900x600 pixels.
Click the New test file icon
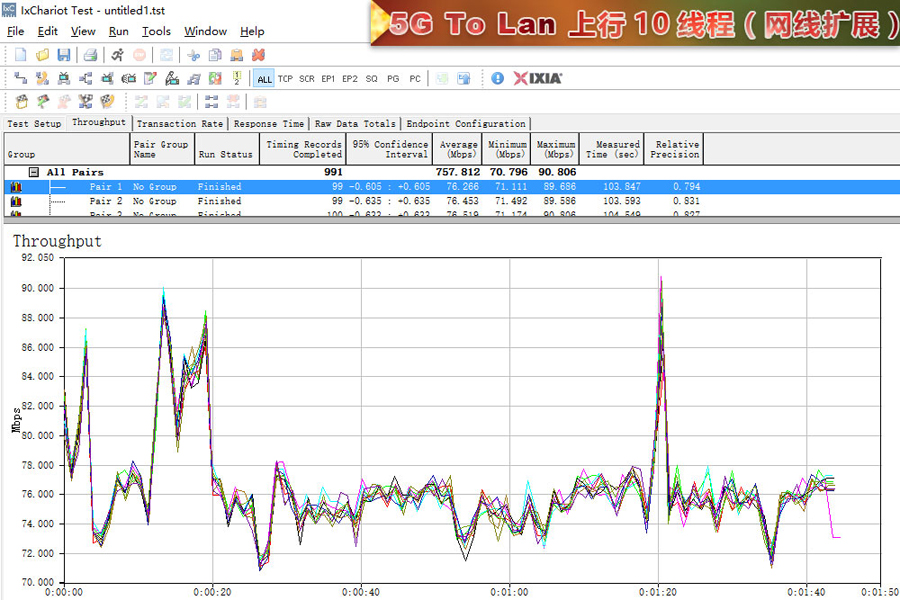point(20,55)
